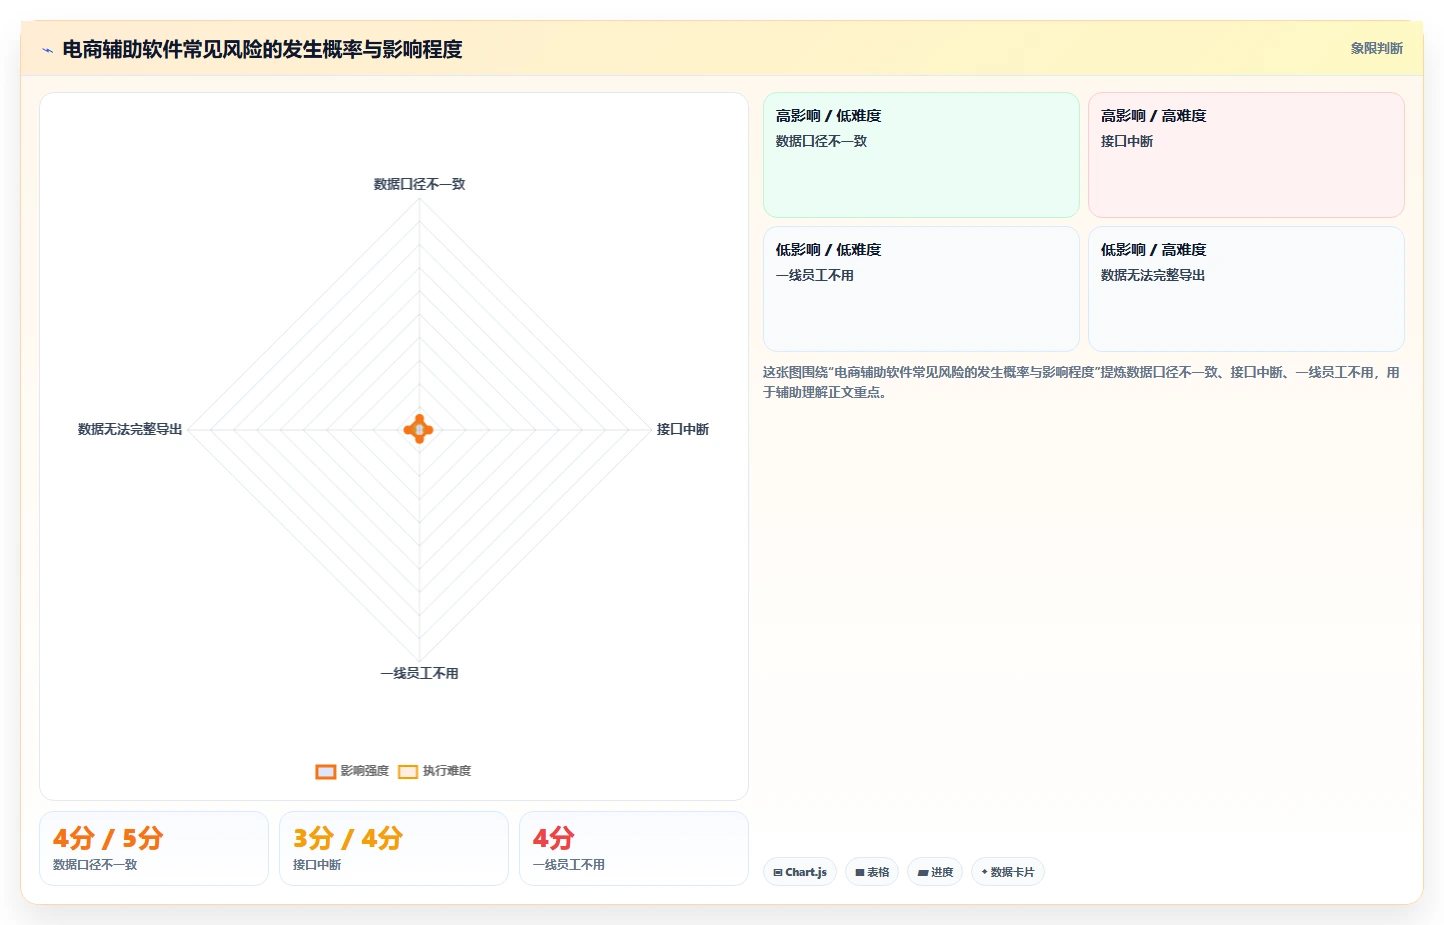The width and height of the screenshot is (1444, 925).
Task: Click the 表格 tag chip
Action: pyautogui.click(x=872, y=872)
